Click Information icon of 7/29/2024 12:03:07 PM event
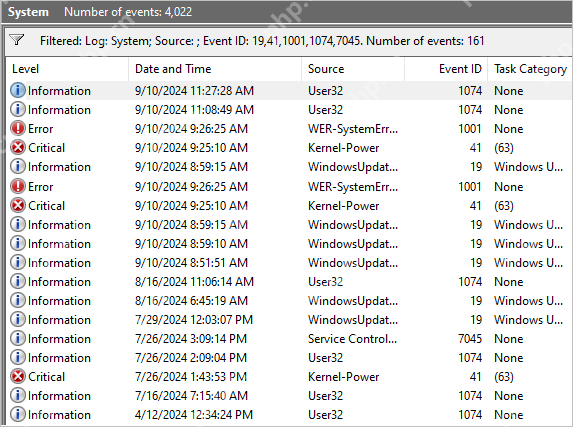The width and height of the screenshot is (573, 427). tap(18, 320)
